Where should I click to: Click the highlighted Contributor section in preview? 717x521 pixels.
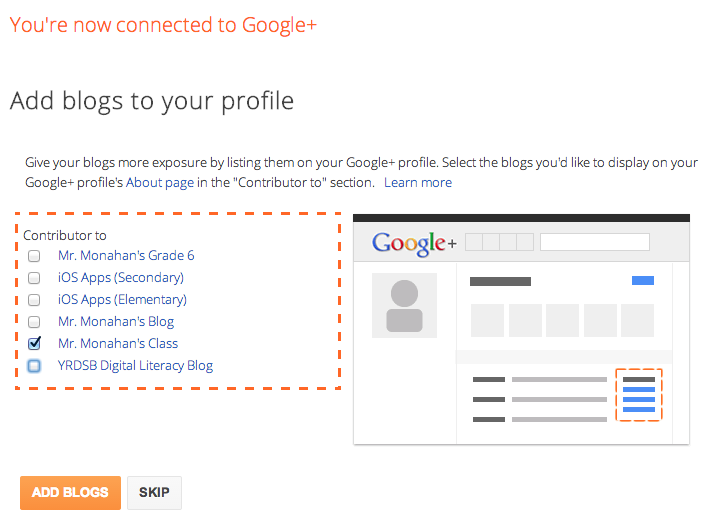pyautogui.click(x=639, y=395)
